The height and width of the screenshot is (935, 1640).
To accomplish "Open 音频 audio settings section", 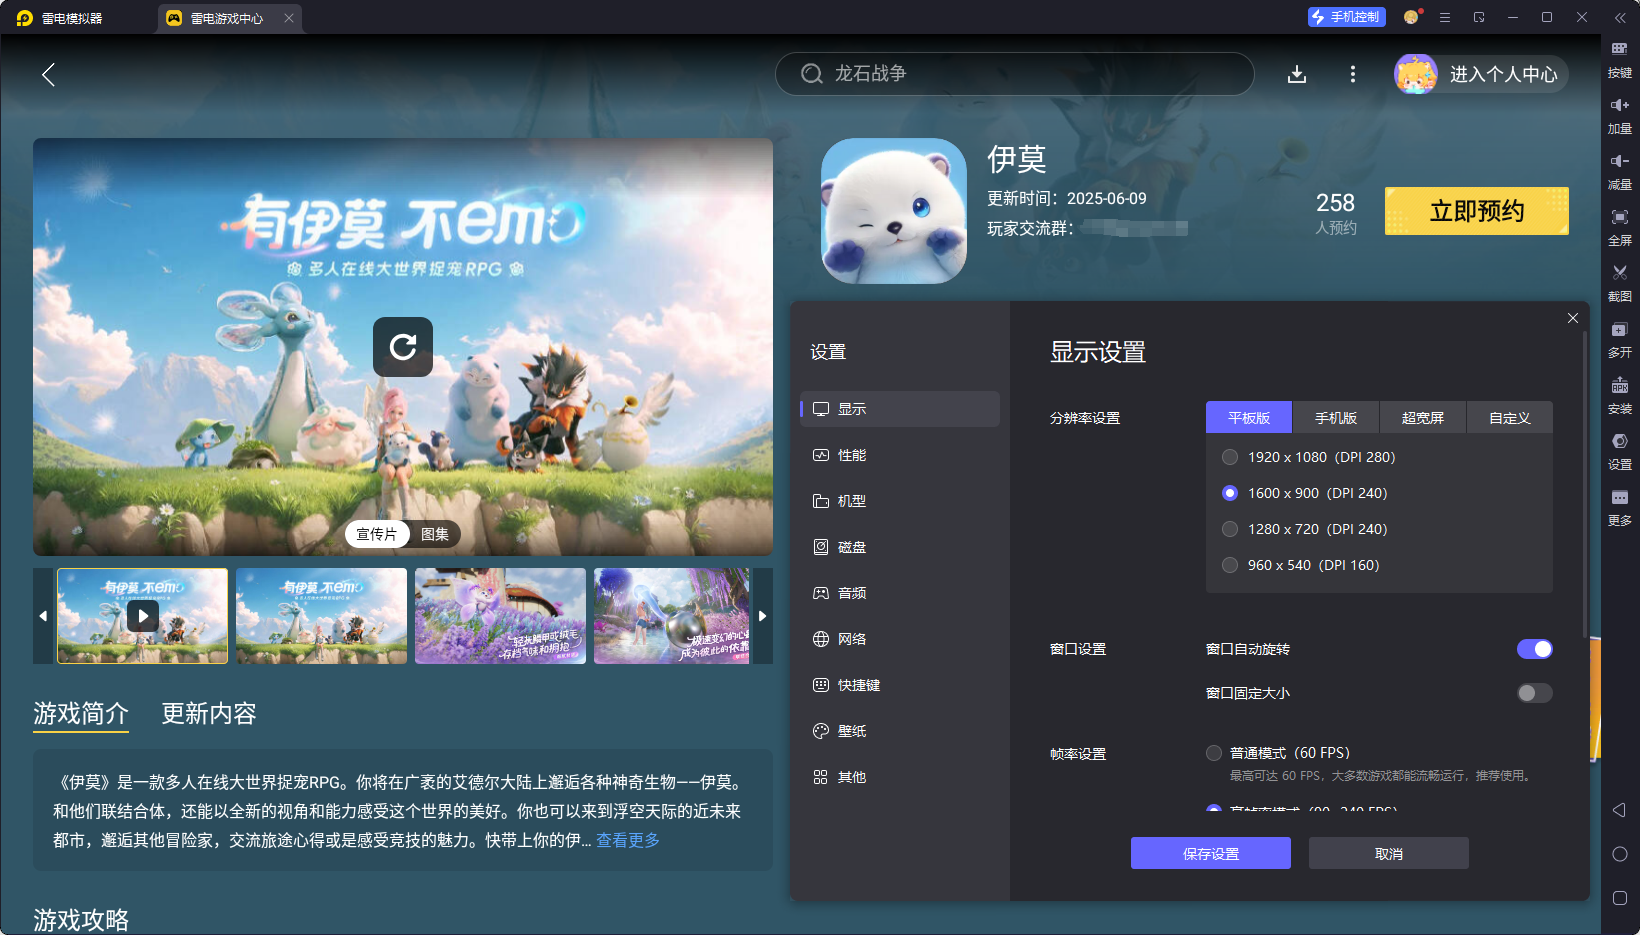I will click(900, 593).
